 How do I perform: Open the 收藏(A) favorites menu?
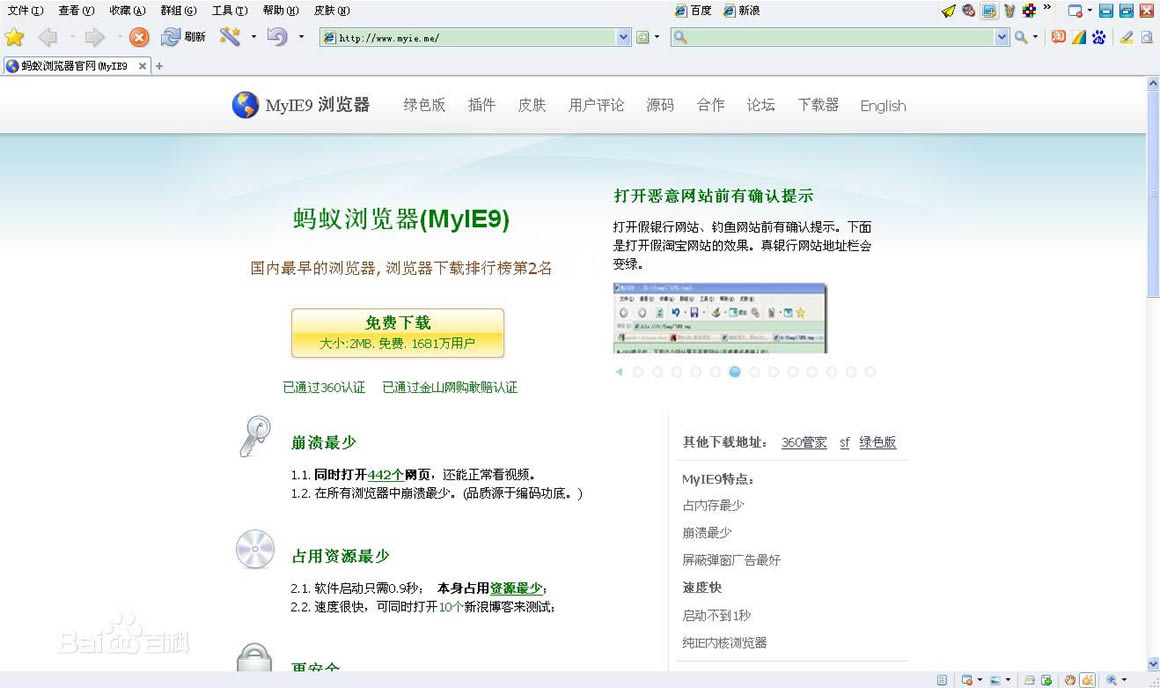click(126, 11)
